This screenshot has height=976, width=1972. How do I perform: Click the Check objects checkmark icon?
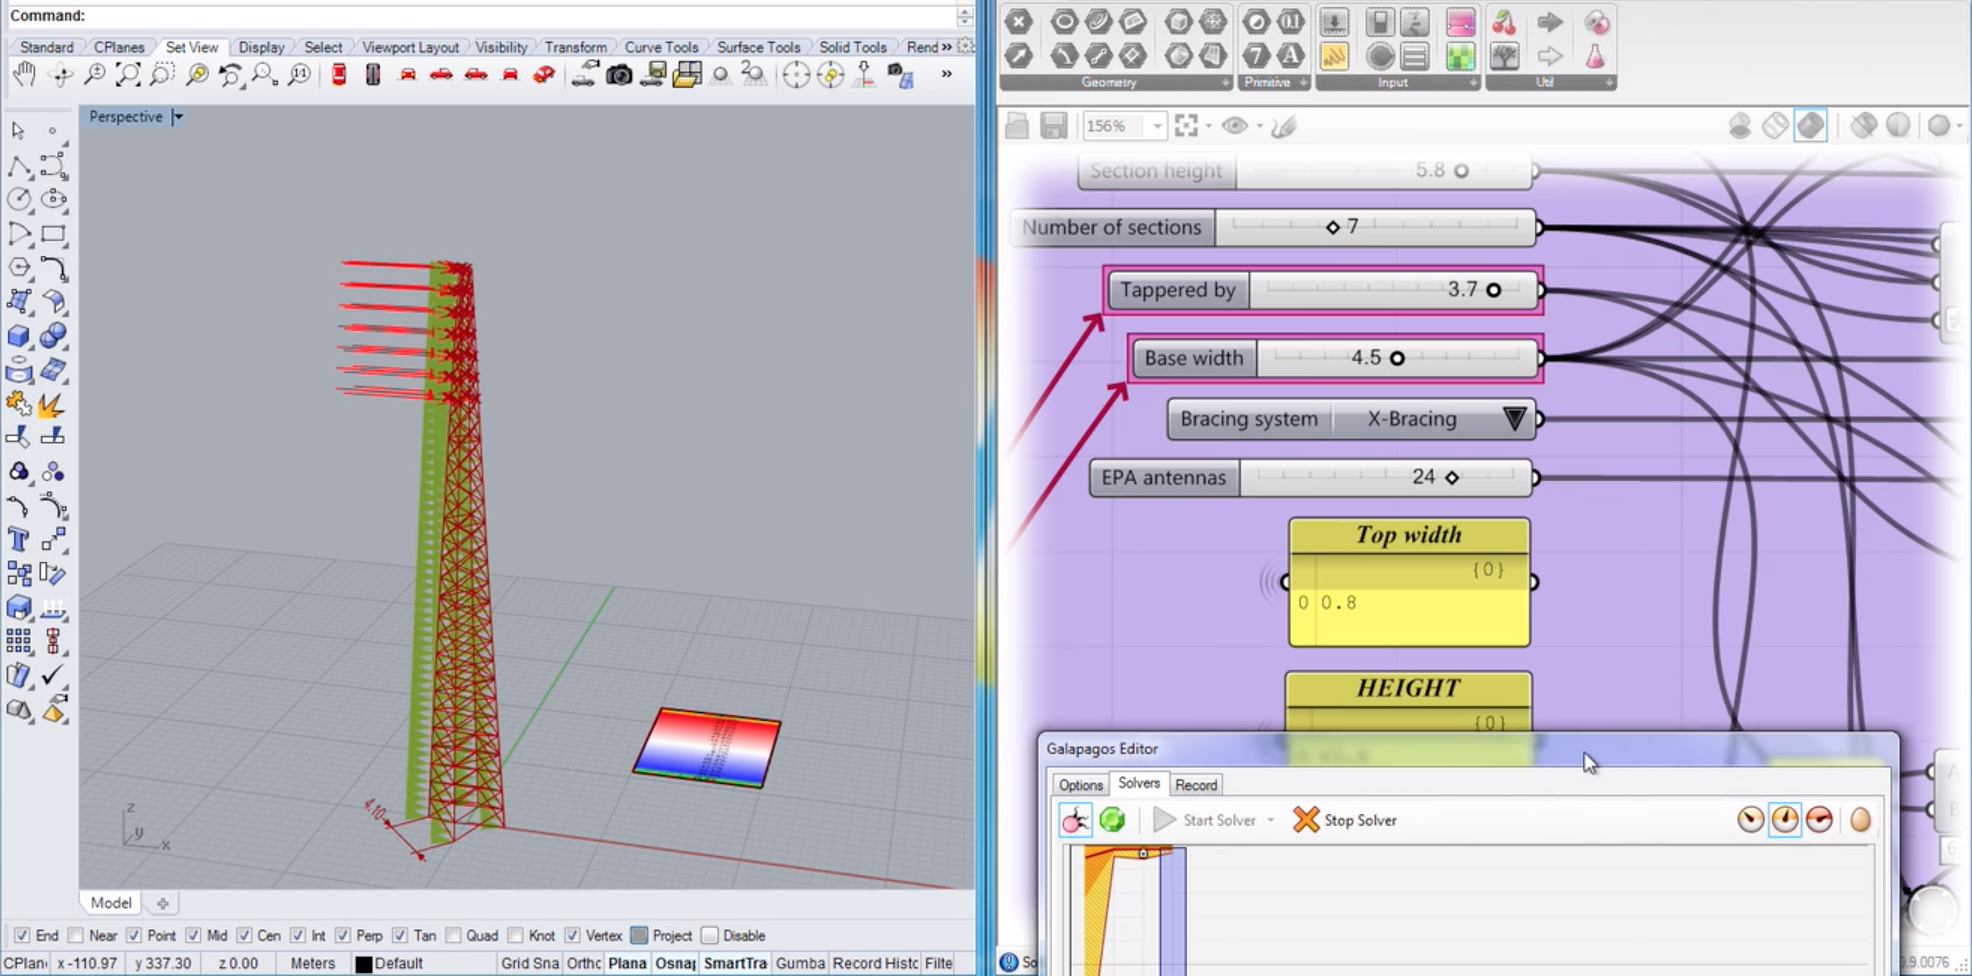click(x=53, y=675)
